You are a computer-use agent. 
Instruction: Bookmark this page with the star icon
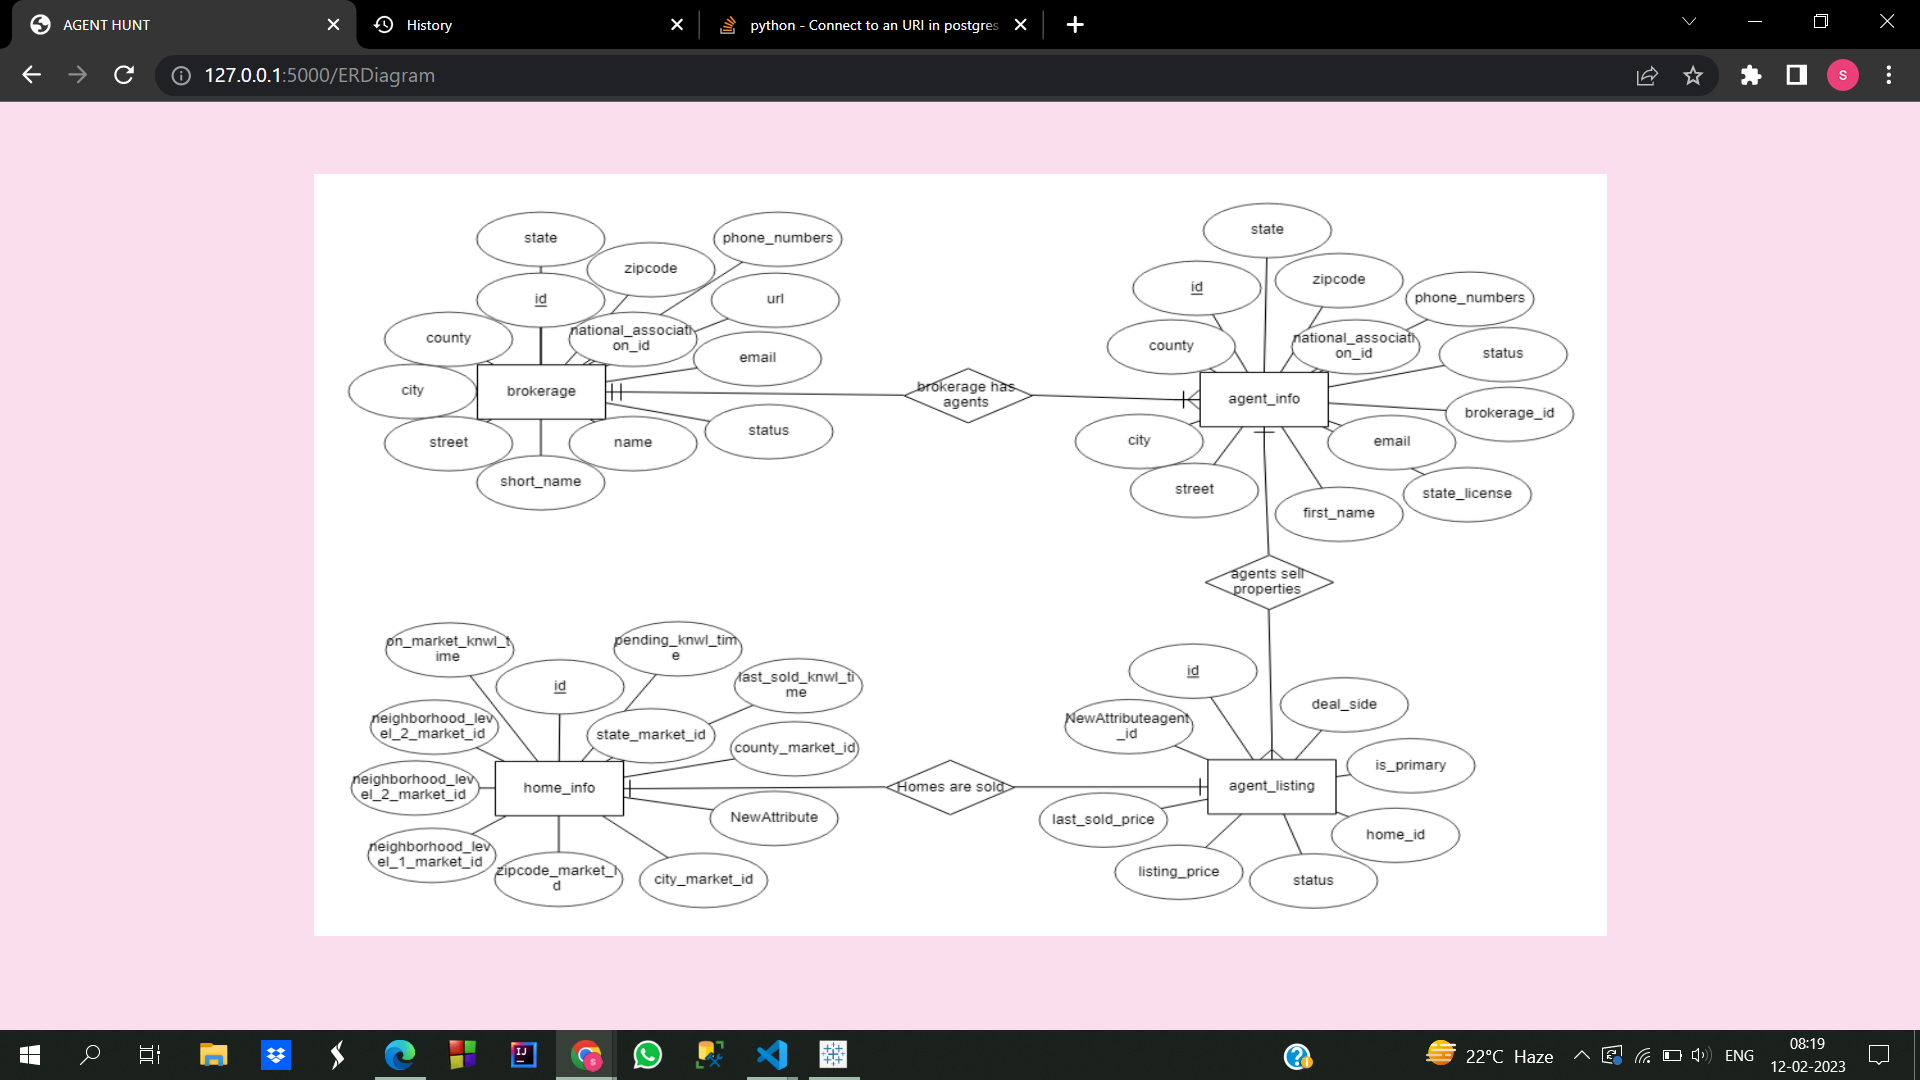click(1693, 75)
